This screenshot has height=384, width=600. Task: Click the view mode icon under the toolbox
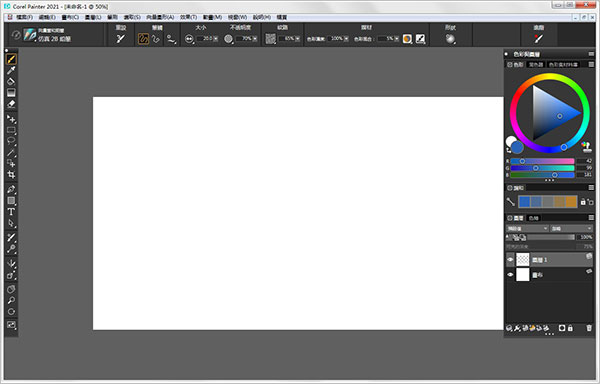11,325
